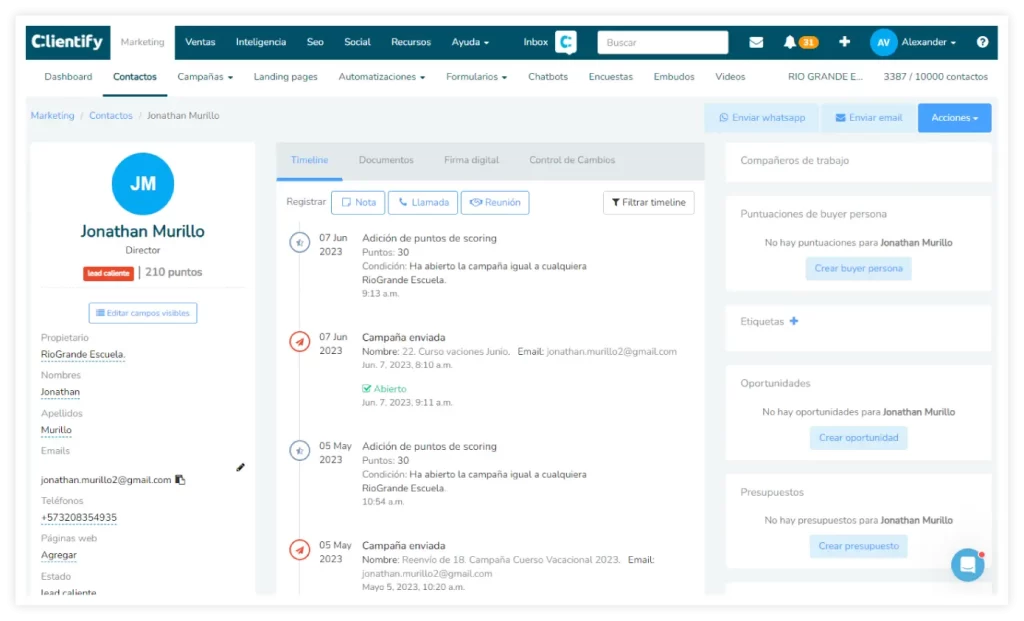Screen dimensions: 1024x621
Task: Open the Automatizaciones dropdown
Action: point(381,77)
